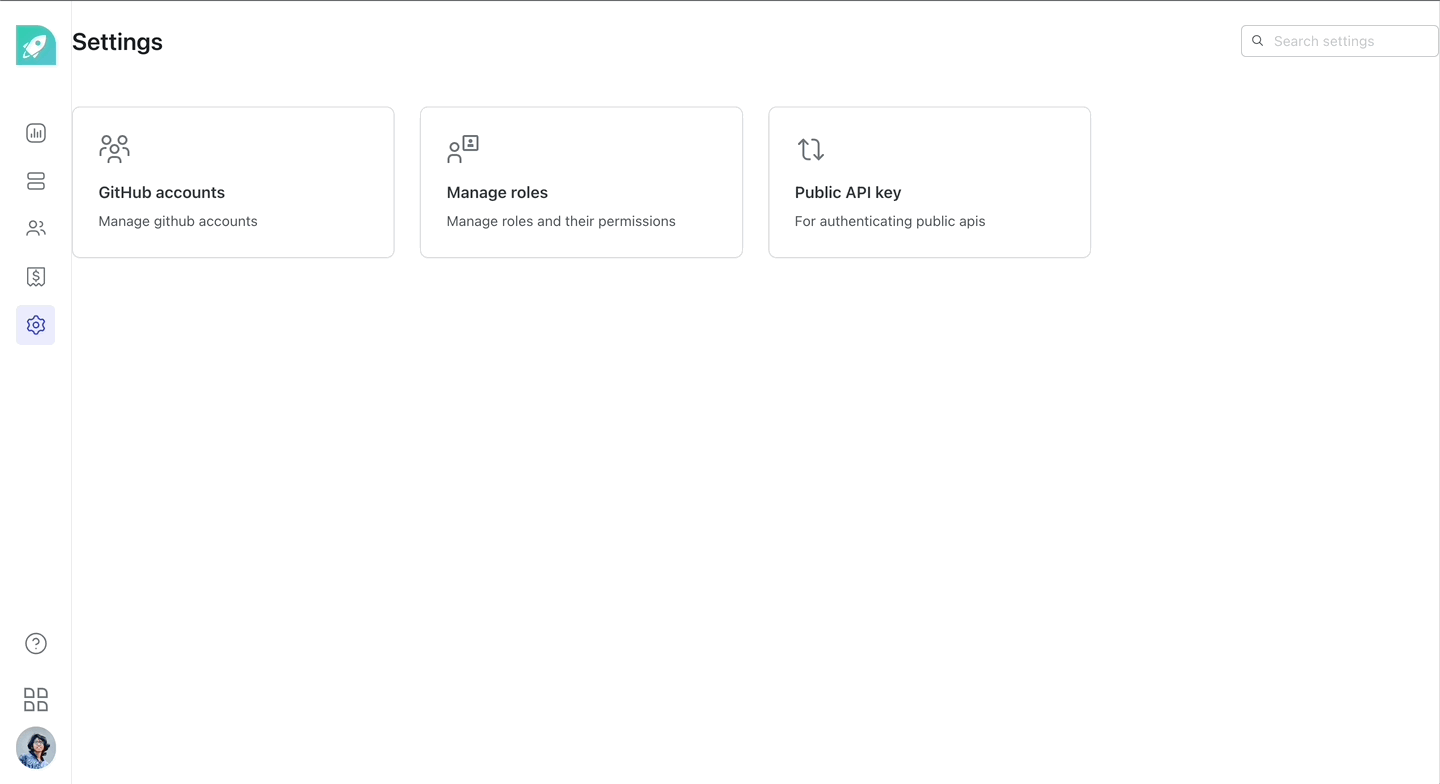Open the billing receipt sidebar icon
Image resolution: width=1440 pixels, height=784 pixels.
point(36,277)
